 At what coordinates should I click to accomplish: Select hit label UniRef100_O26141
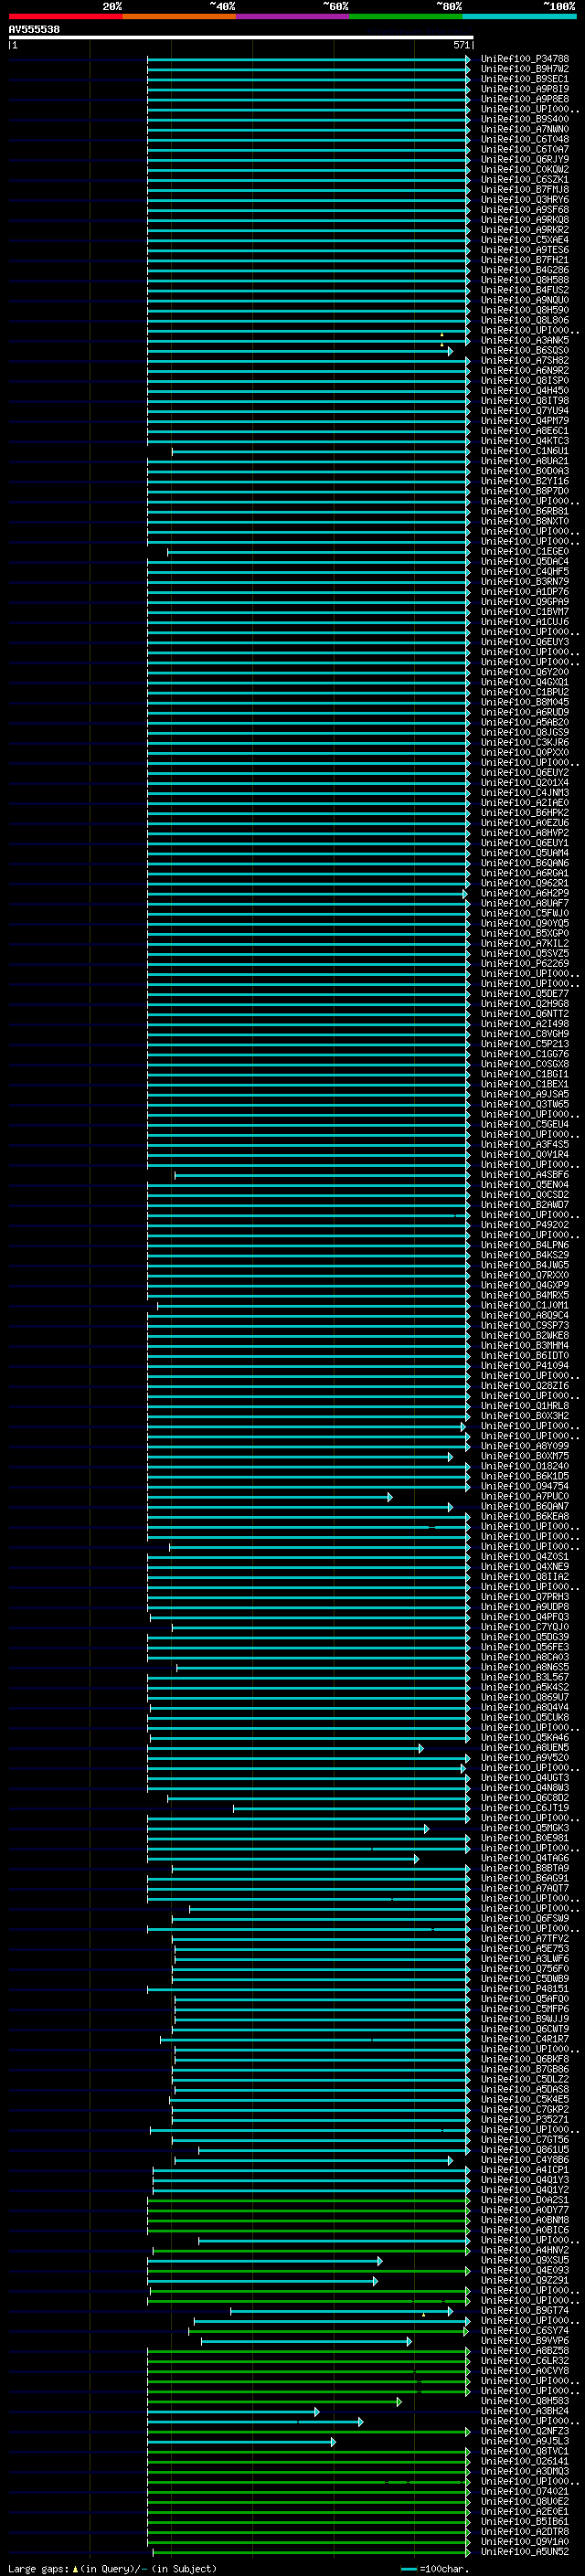(x=524, y=2461)
